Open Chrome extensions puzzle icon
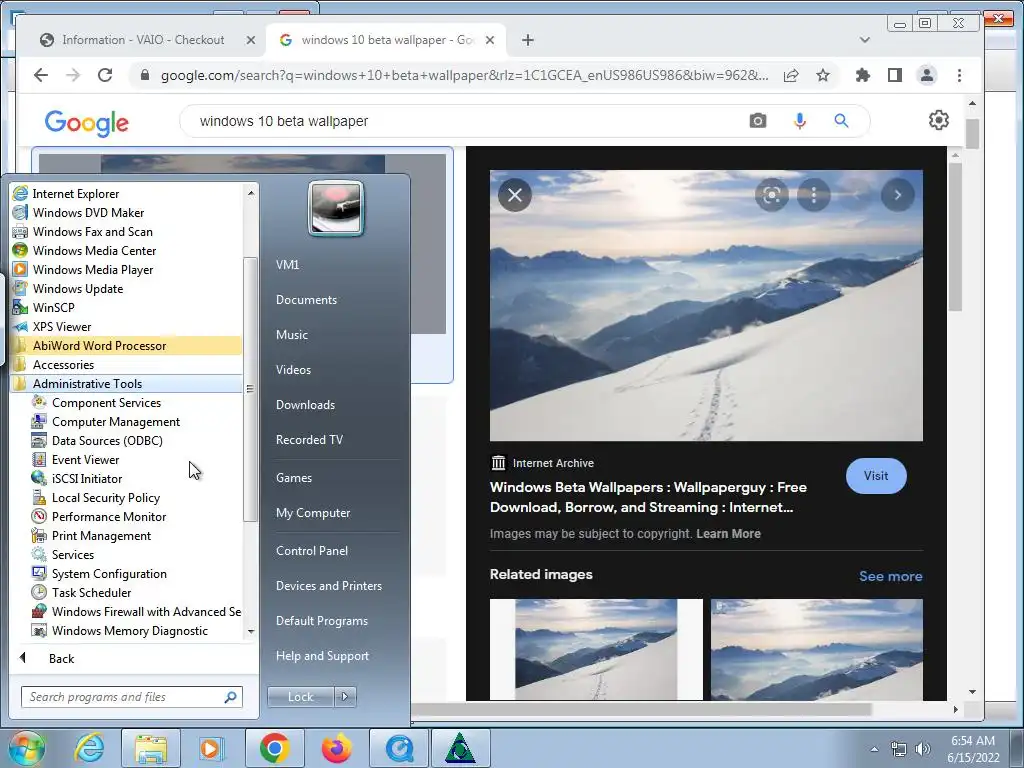This screenshot has height=768, width=1024. pyautogui.click(x=863, y=75)
